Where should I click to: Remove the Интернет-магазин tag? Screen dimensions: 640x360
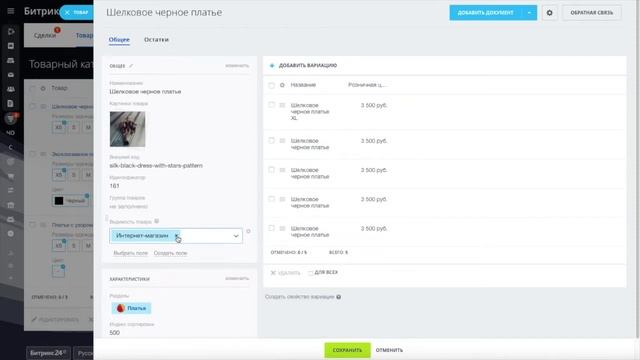(x=176, y=236)
